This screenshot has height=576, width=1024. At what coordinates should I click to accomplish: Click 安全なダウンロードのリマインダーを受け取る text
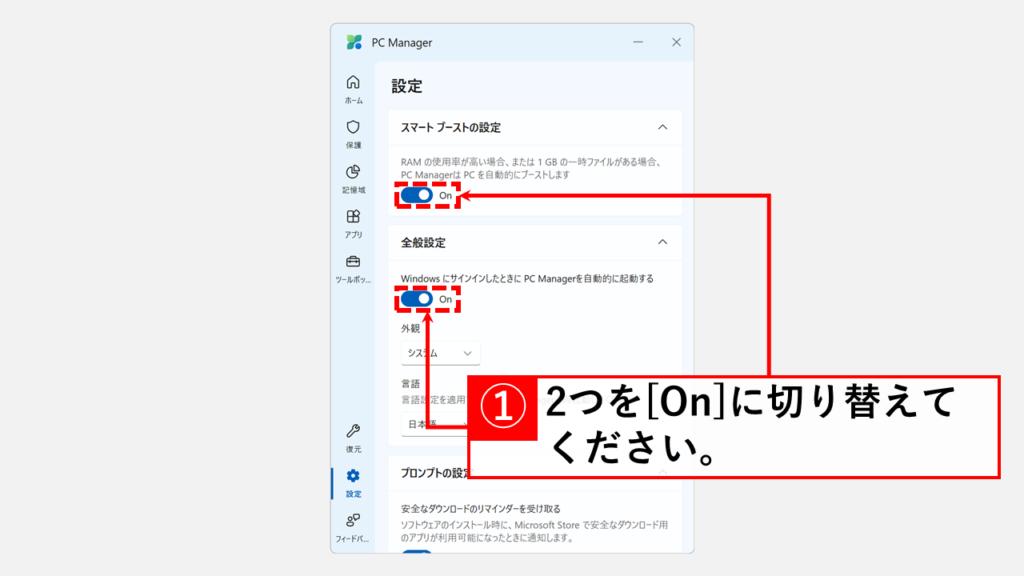coord(481,509)
